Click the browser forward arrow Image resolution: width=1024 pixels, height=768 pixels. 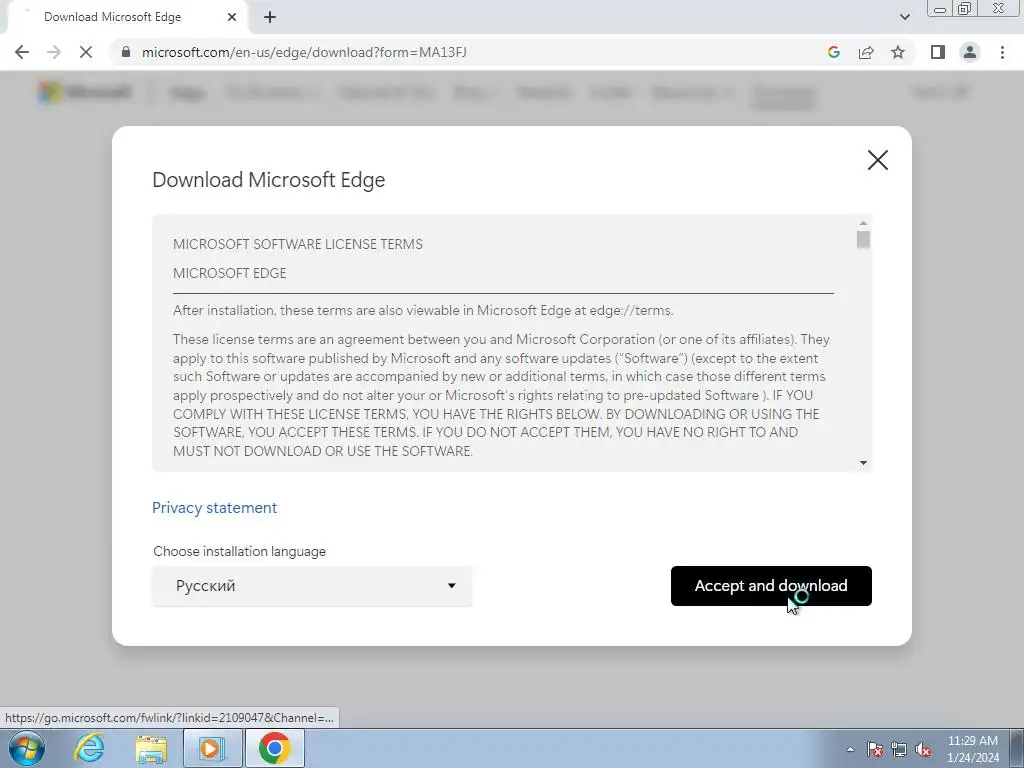(x=54, y=52)
